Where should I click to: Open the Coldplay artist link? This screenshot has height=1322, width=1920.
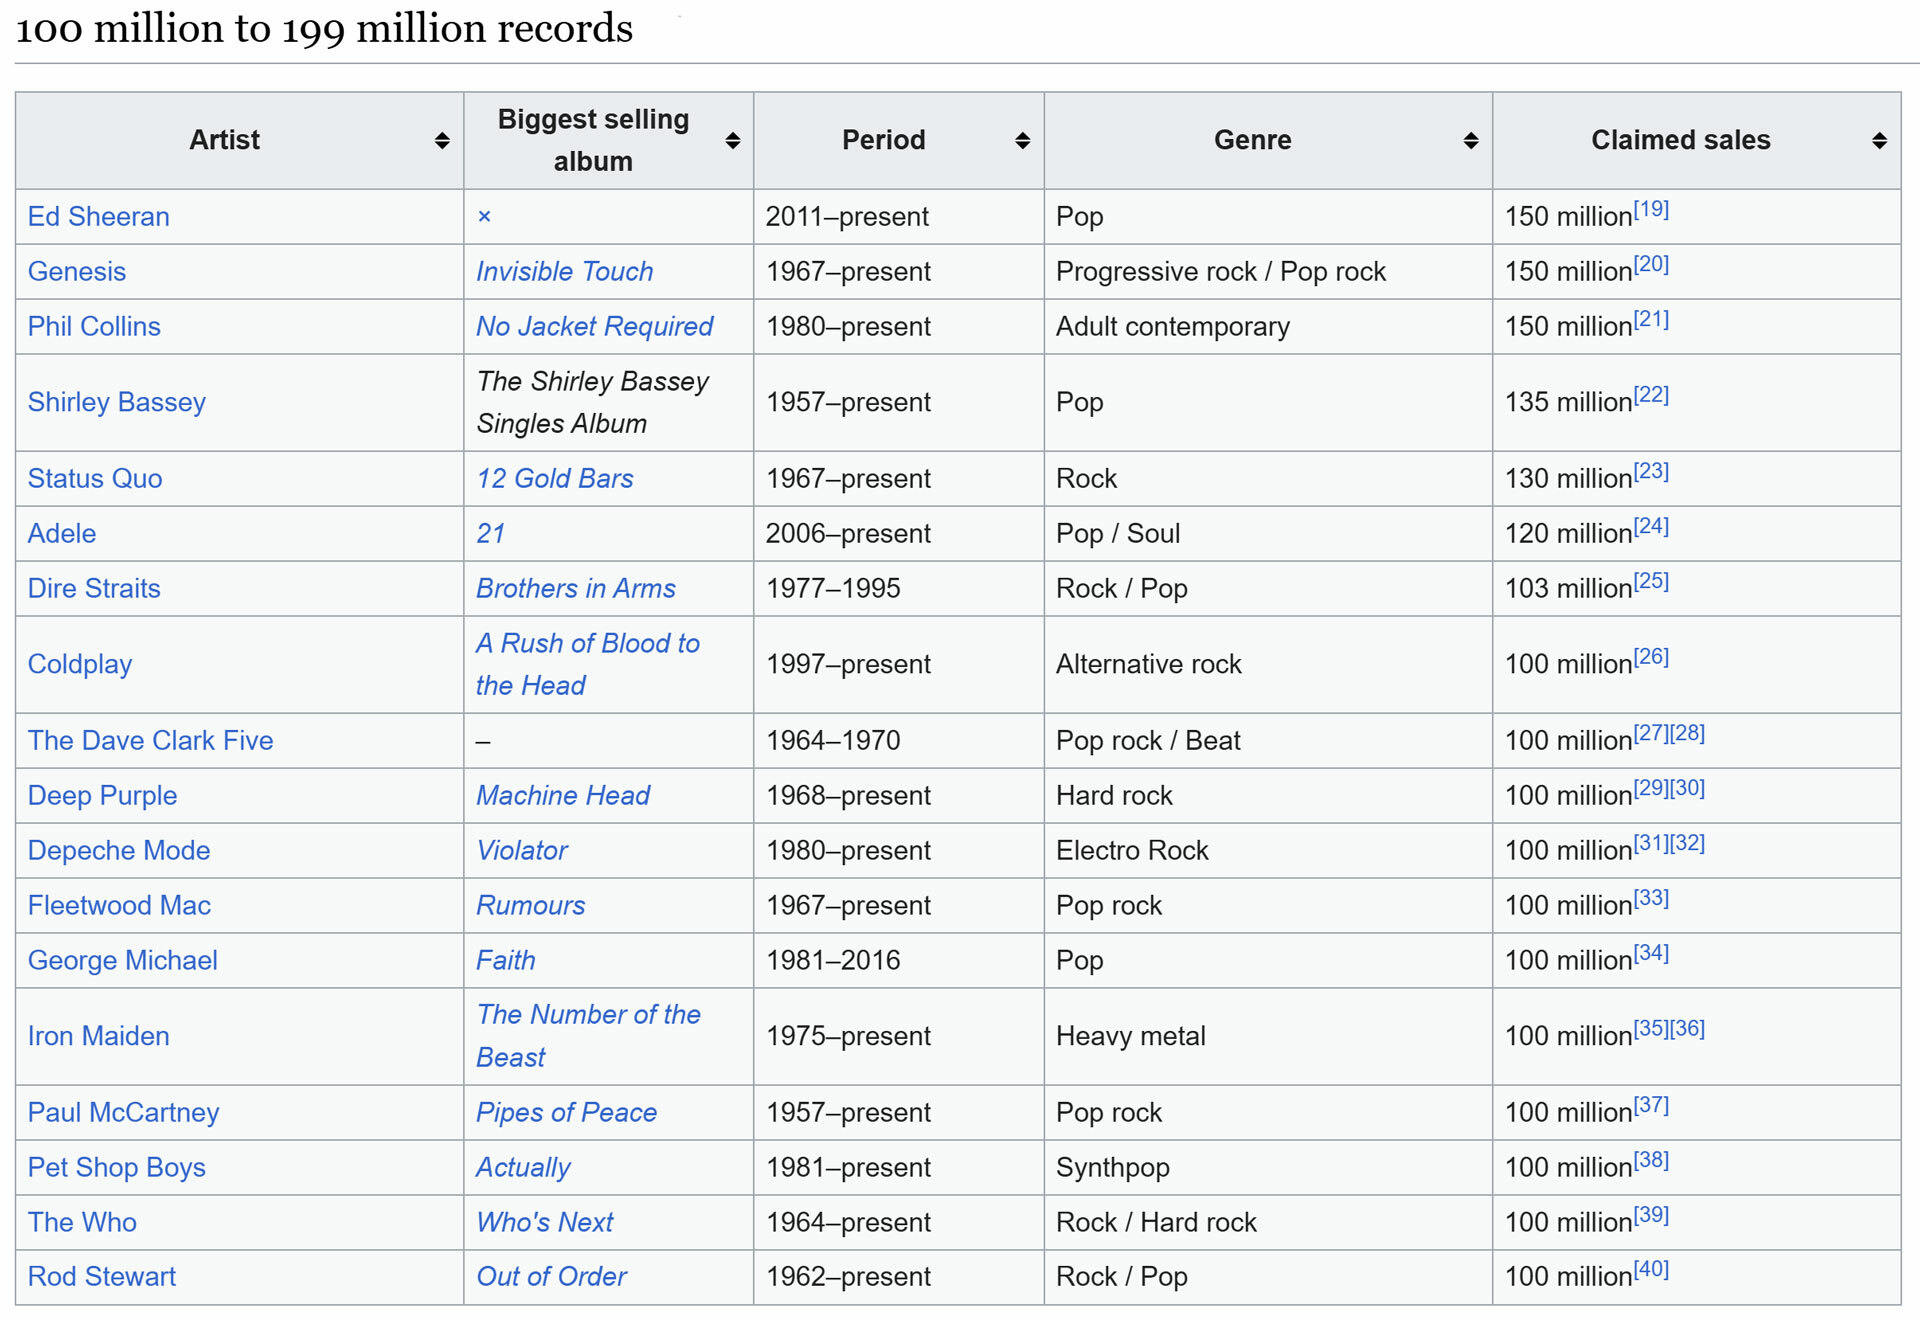[80, 665]
